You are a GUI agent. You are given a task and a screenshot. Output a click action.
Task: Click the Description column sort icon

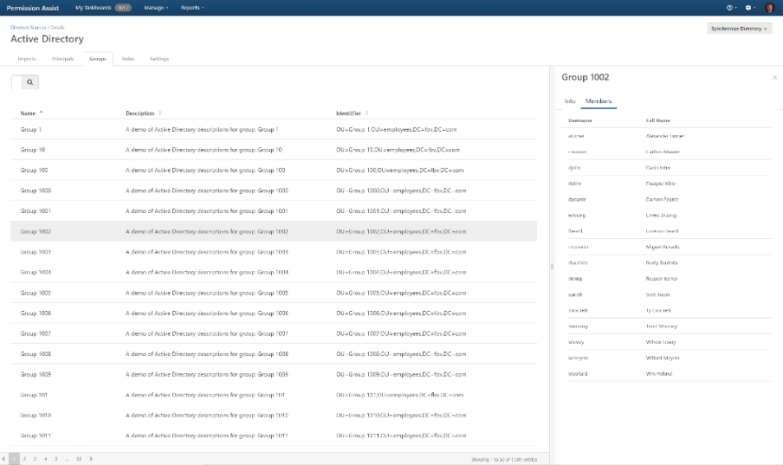click(160, 113)
